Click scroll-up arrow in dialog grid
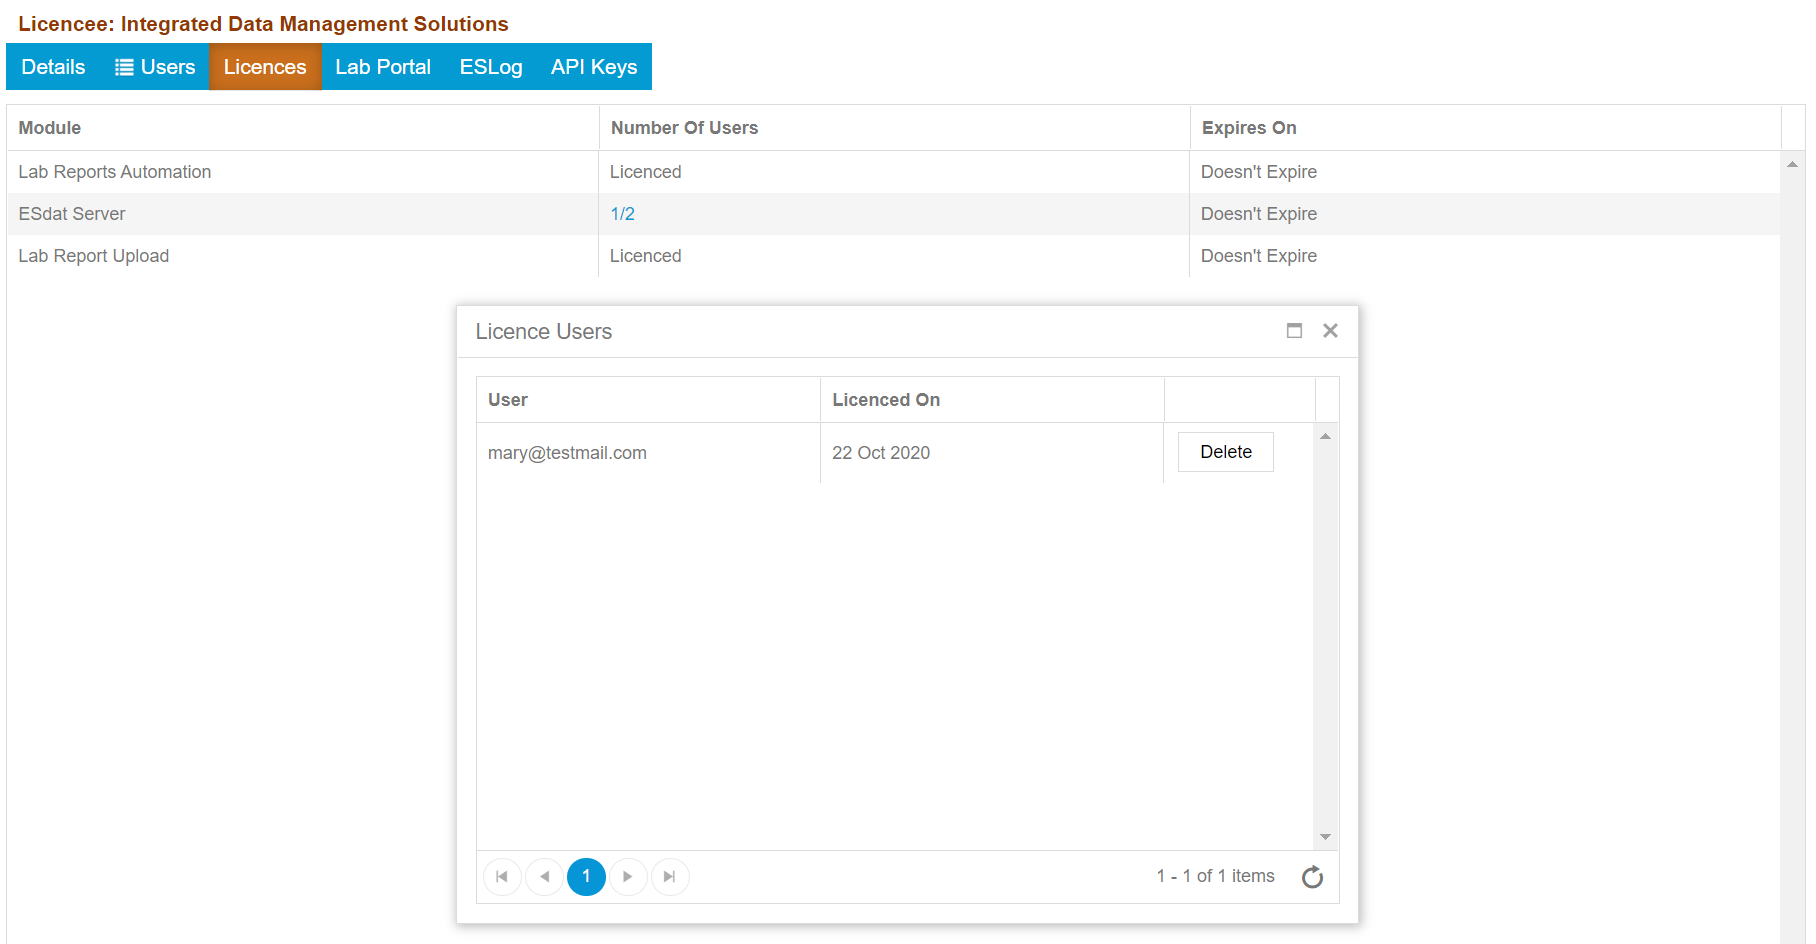 (1325, 436)
